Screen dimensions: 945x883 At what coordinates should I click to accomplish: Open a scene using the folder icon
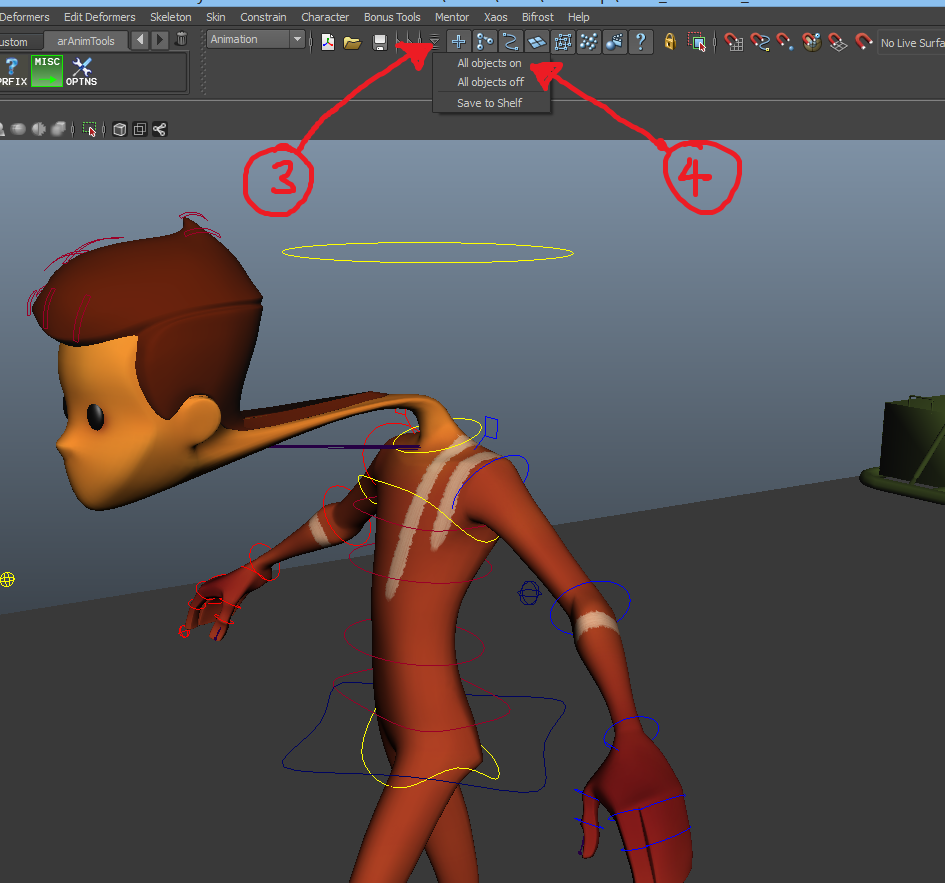point(352,42)
